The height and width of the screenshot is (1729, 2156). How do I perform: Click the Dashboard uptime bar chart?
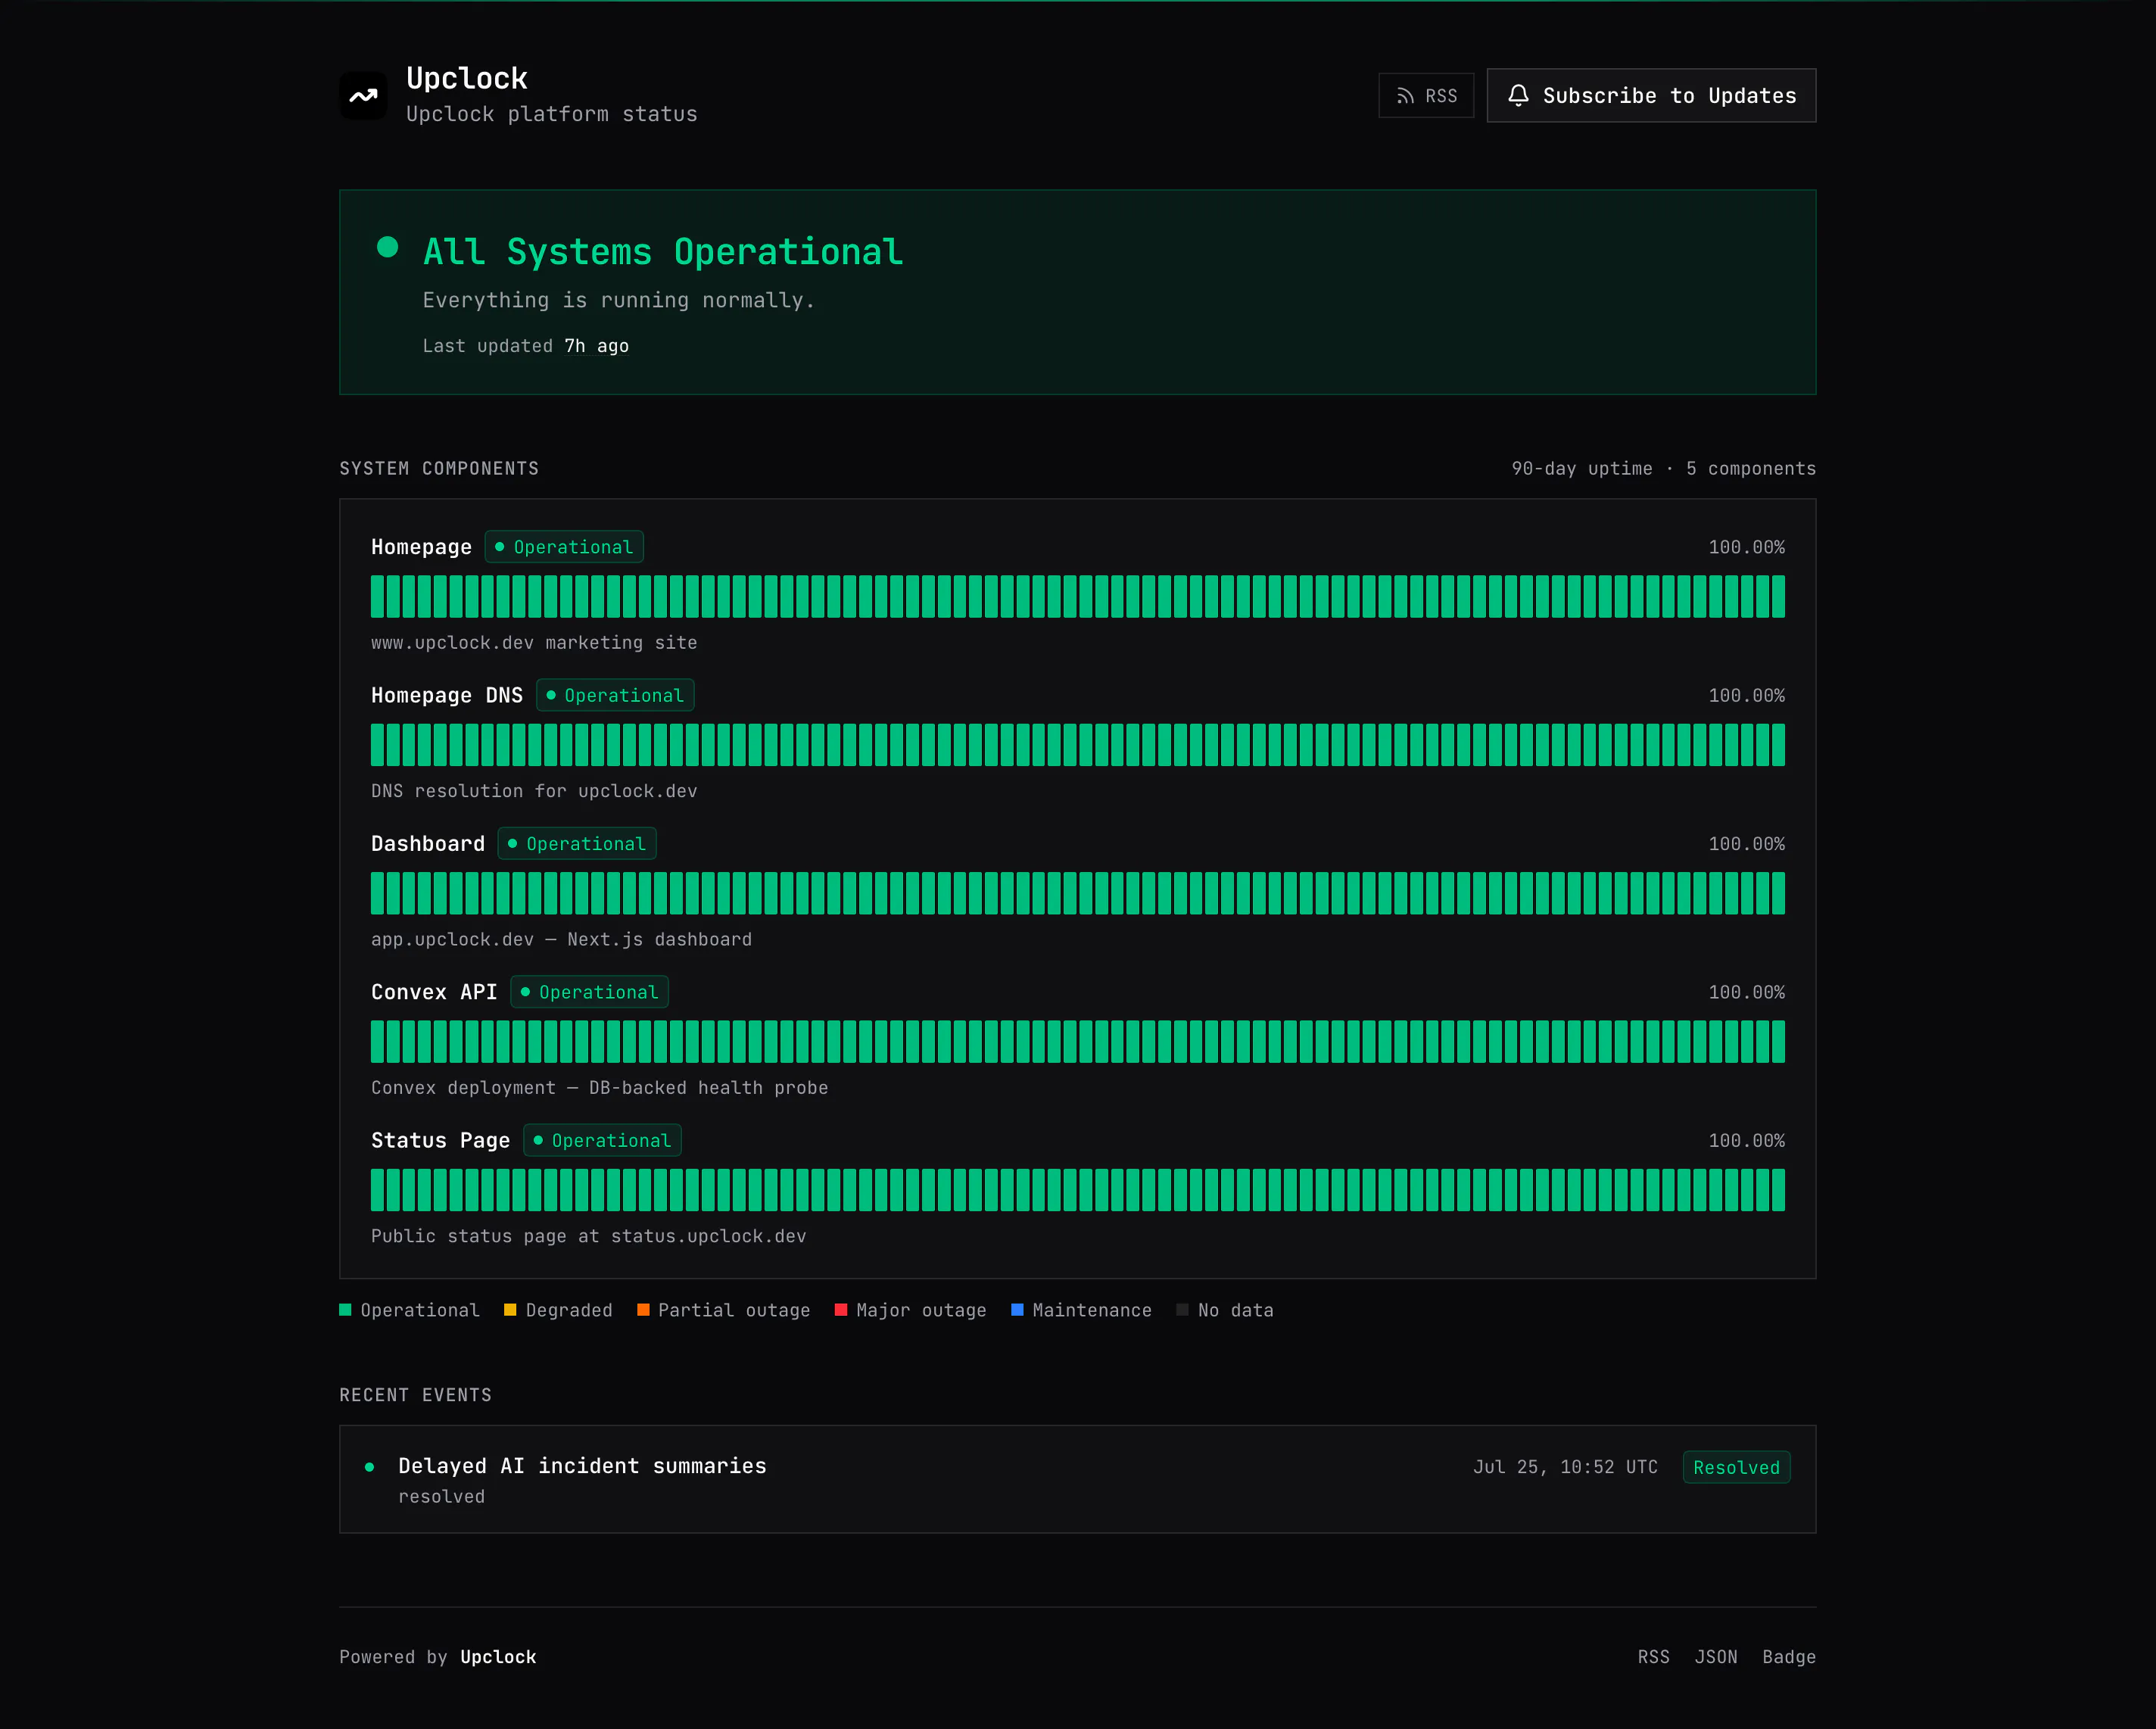point(1077,893)
